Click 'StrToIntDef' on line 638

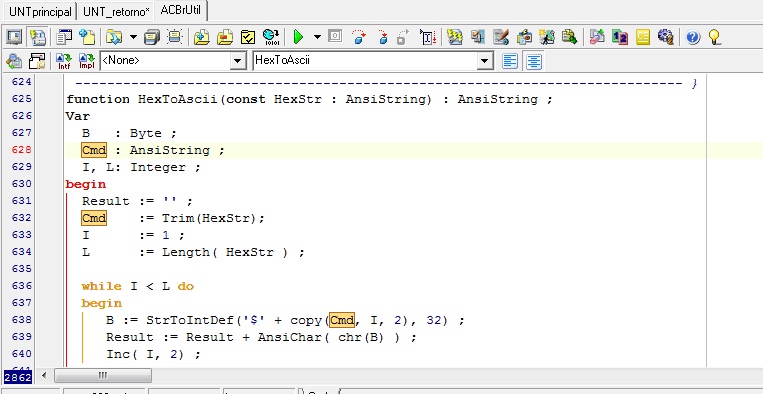tap(190, 321)
